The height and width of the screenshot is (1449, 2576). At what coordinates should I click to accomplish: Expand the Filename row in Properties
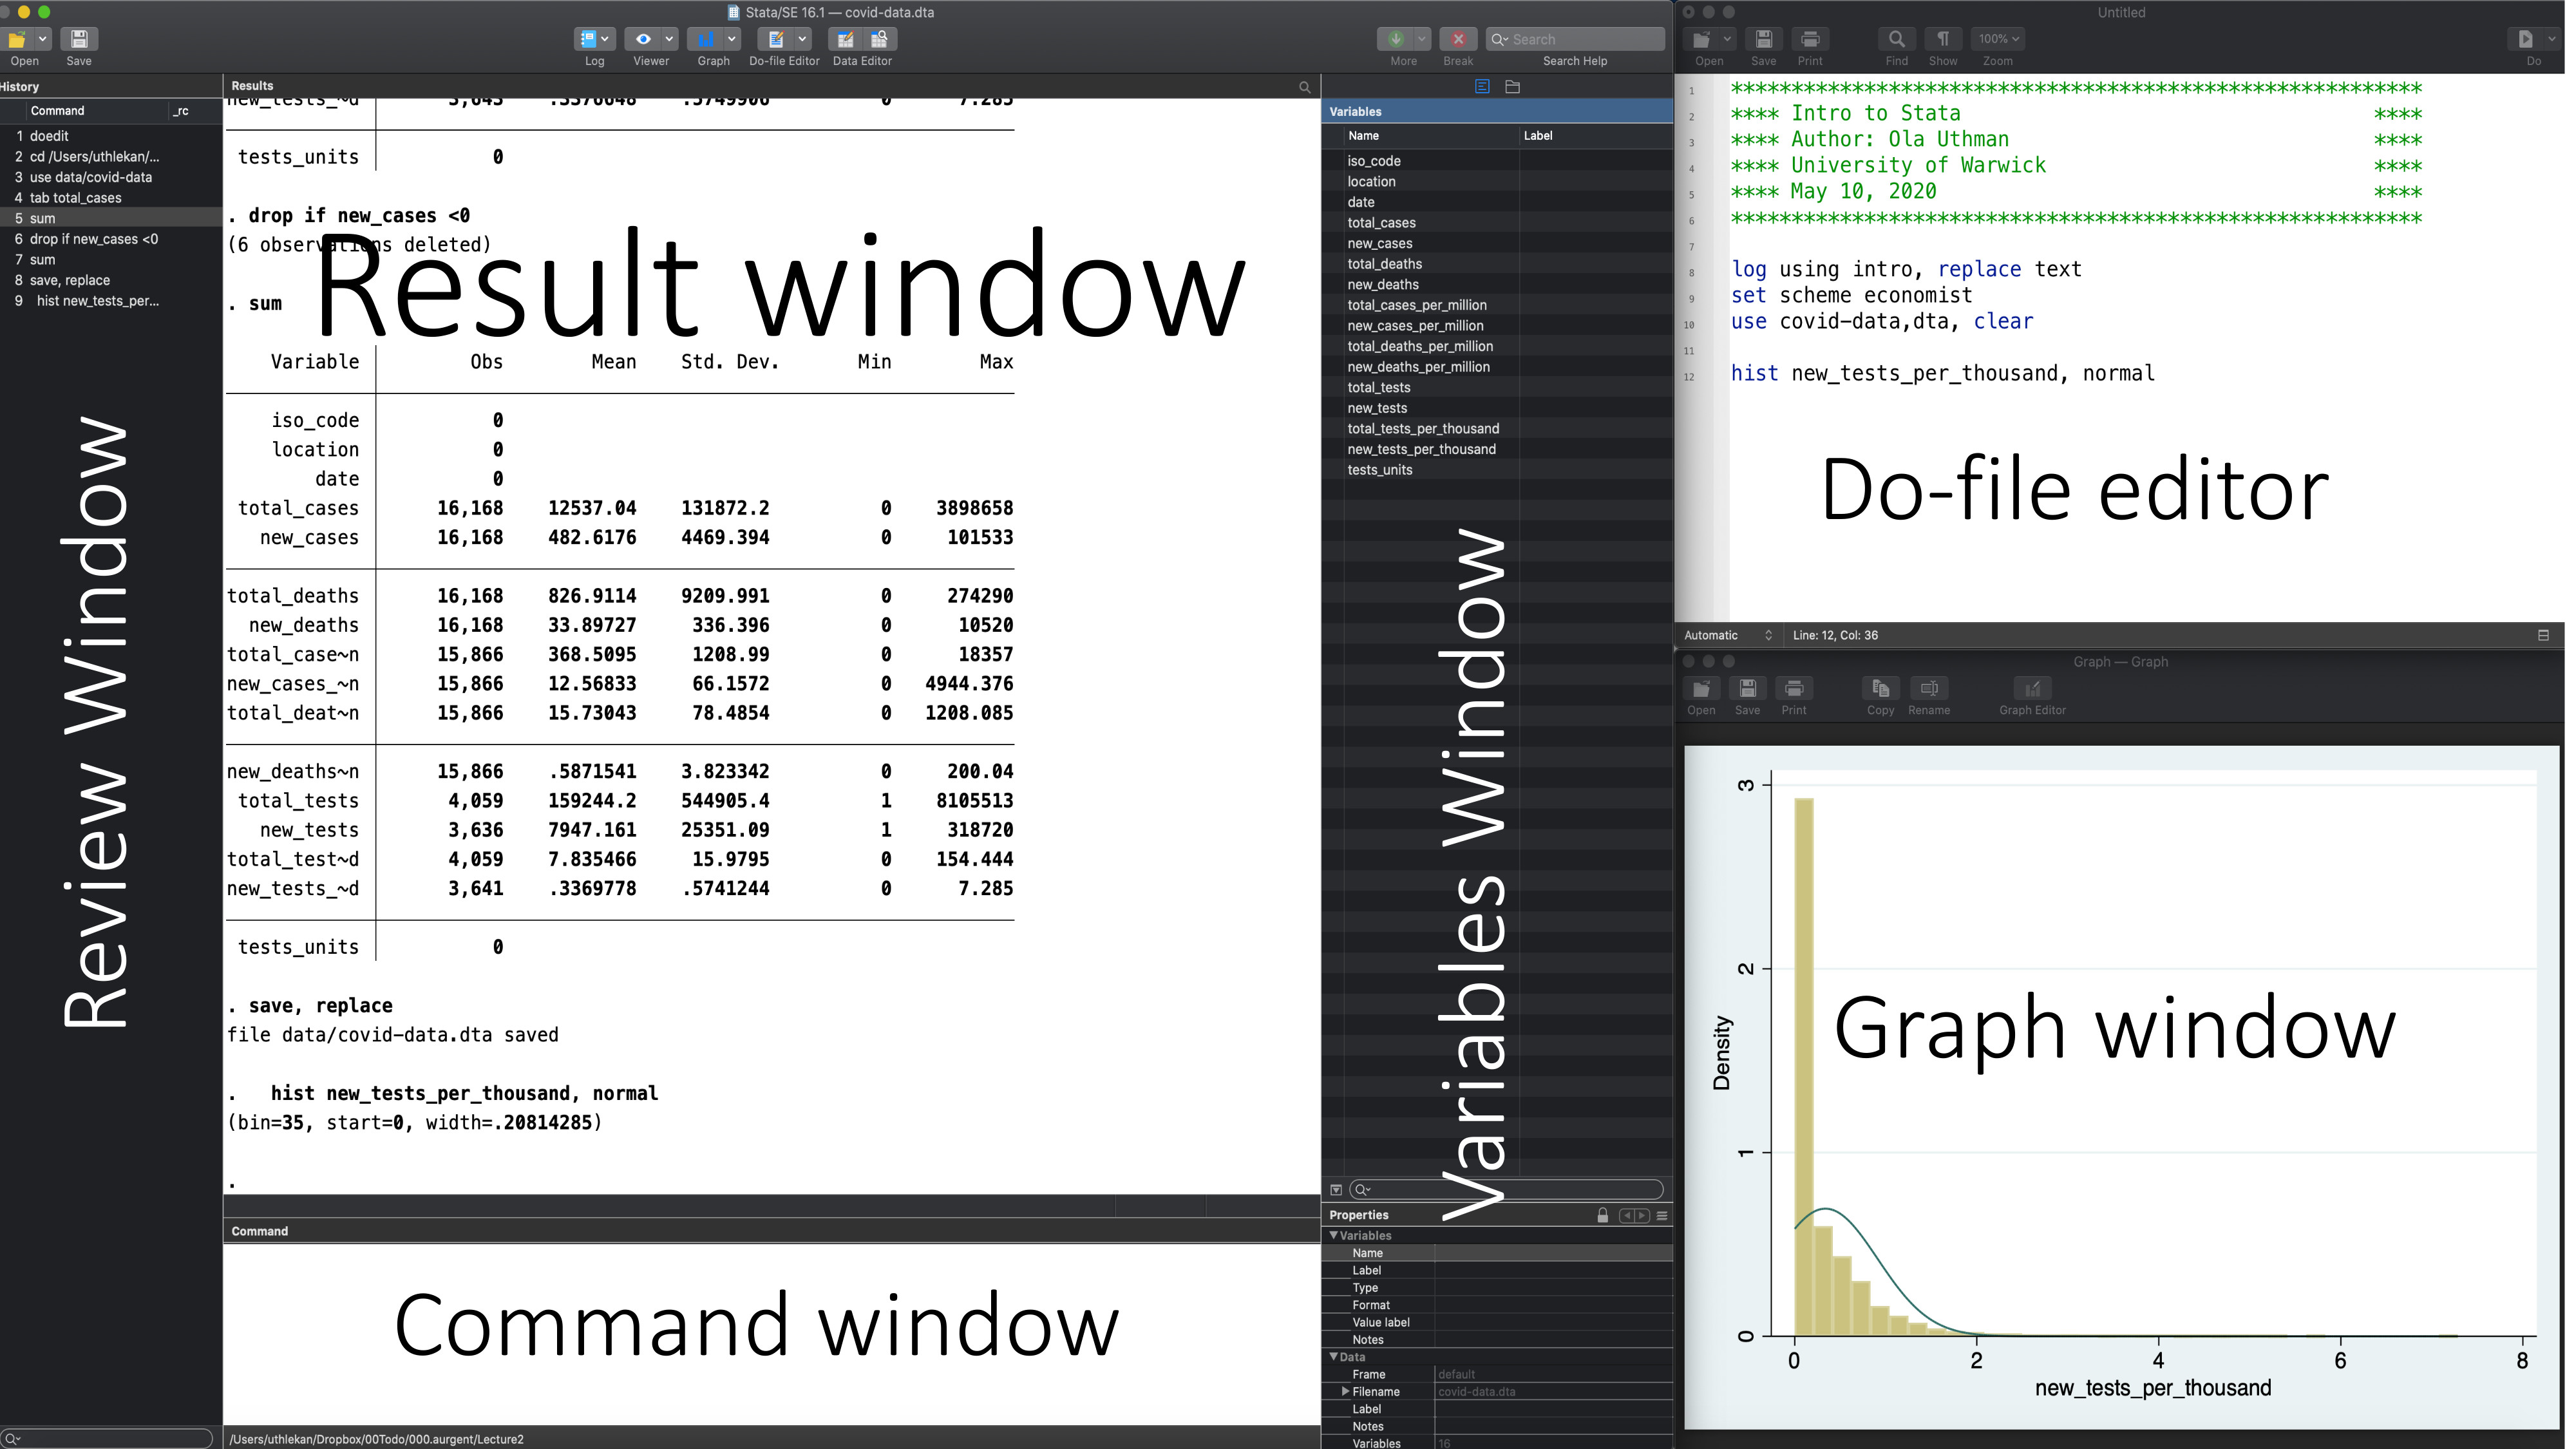tap(1345, 1391)
